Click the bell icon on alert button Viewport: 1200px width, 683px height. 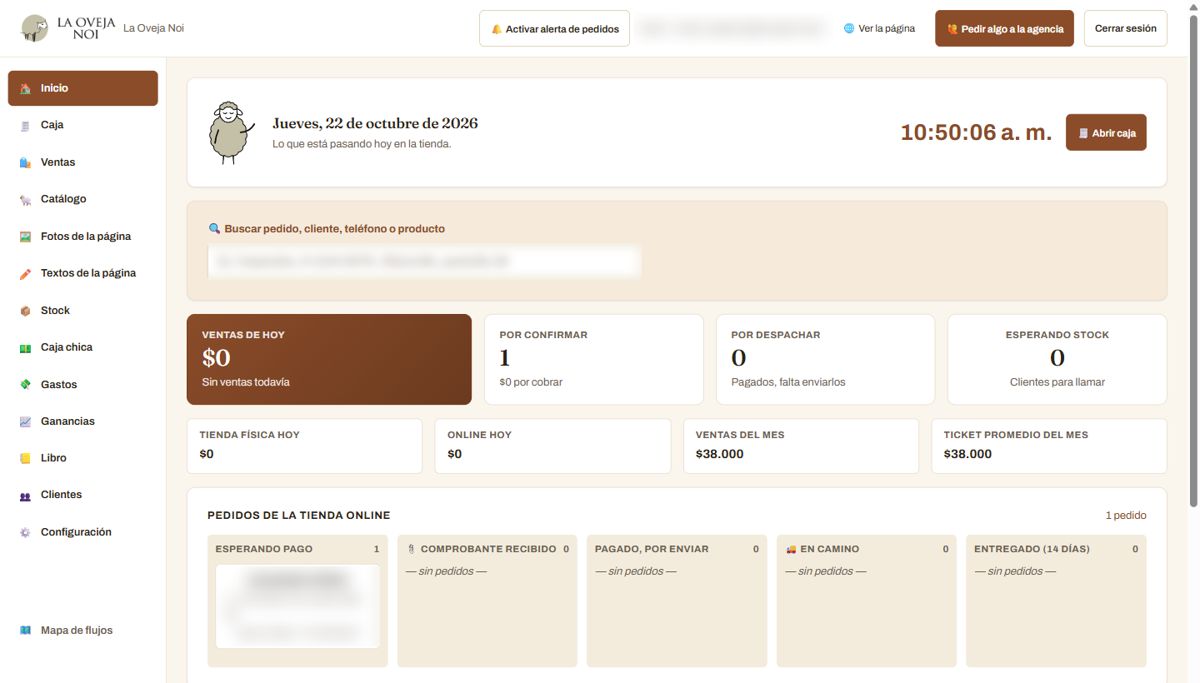496,29
